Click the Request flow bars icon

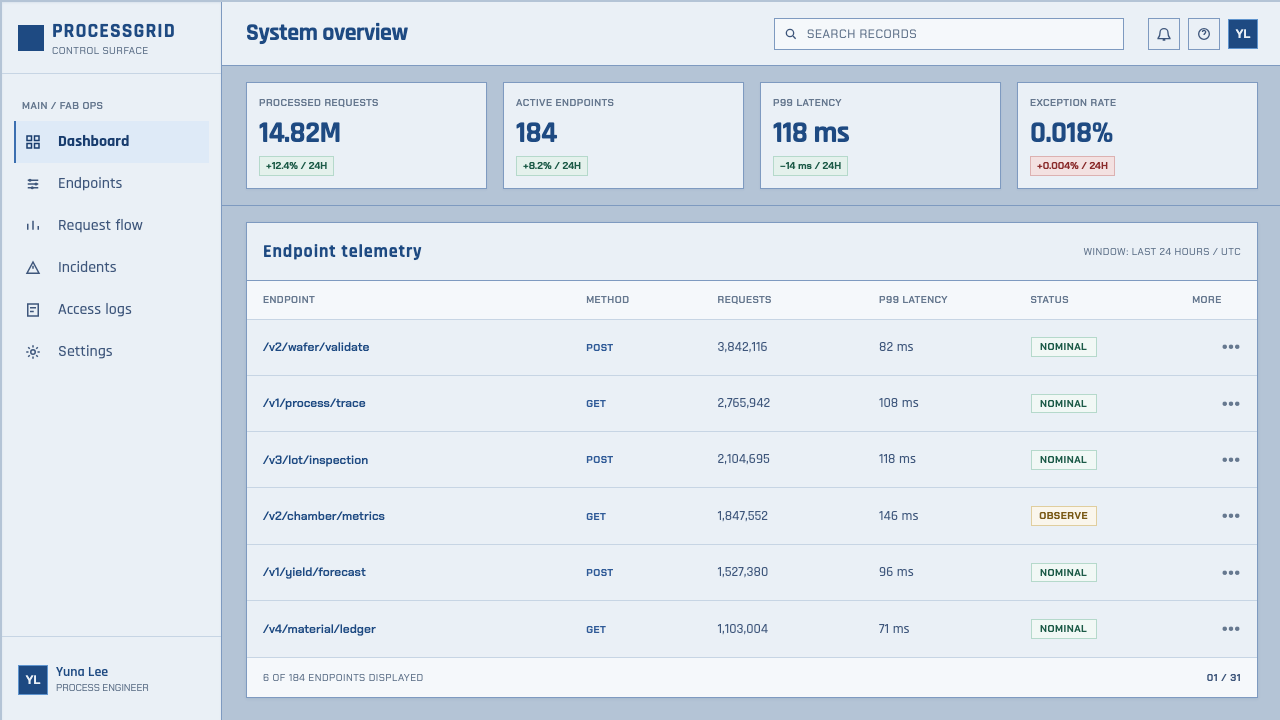33,226
